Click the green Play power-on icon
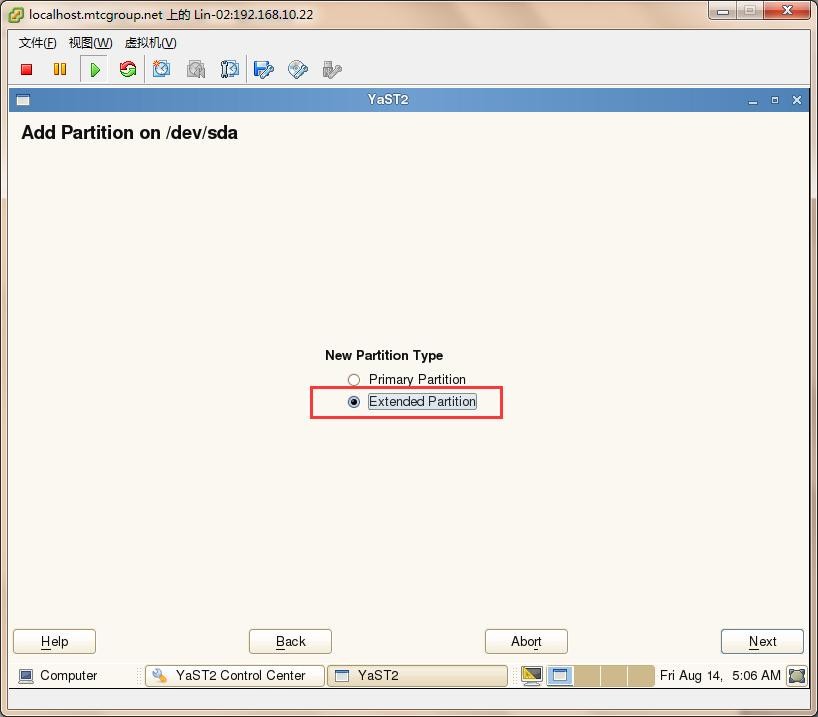Screen dimensions: 818x717 coord(95,69)
